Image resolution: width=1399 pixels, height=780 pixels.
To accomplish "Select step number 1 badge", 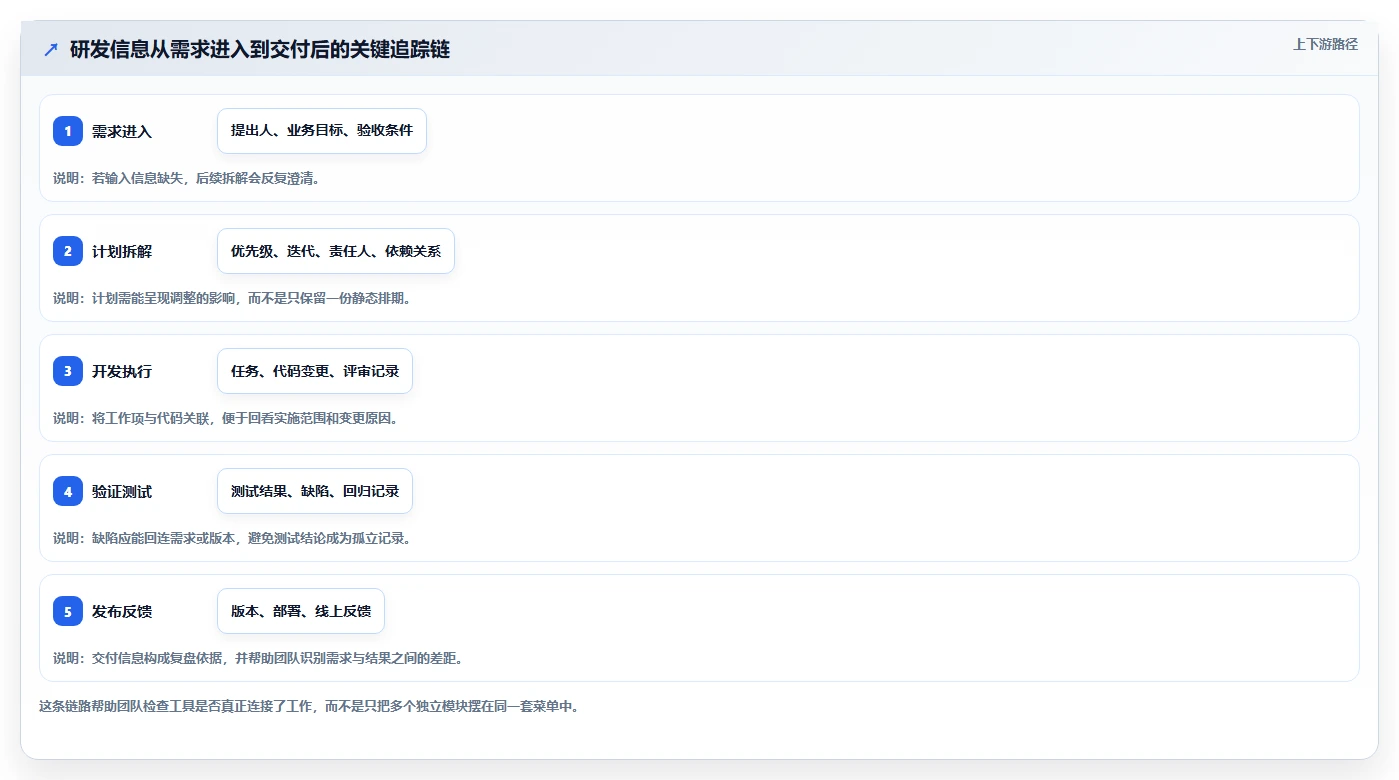I will (68, 131).
